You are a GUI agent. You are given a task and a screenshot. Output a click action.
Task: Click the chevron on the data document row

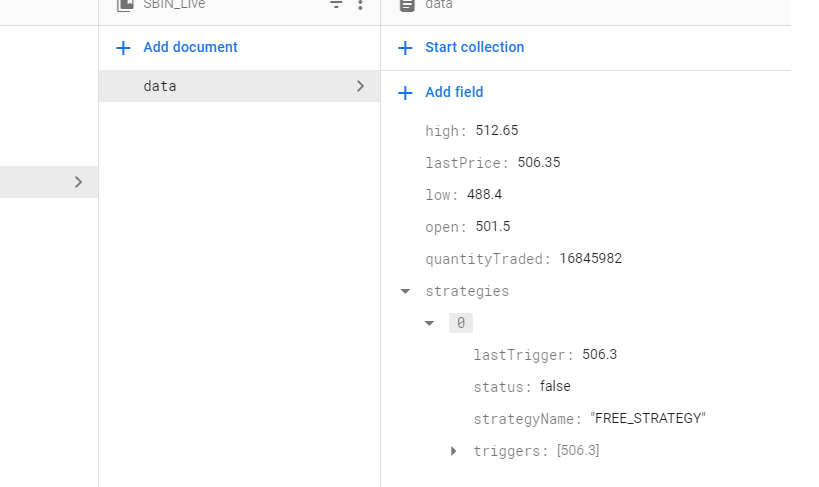tap(360, 86)
